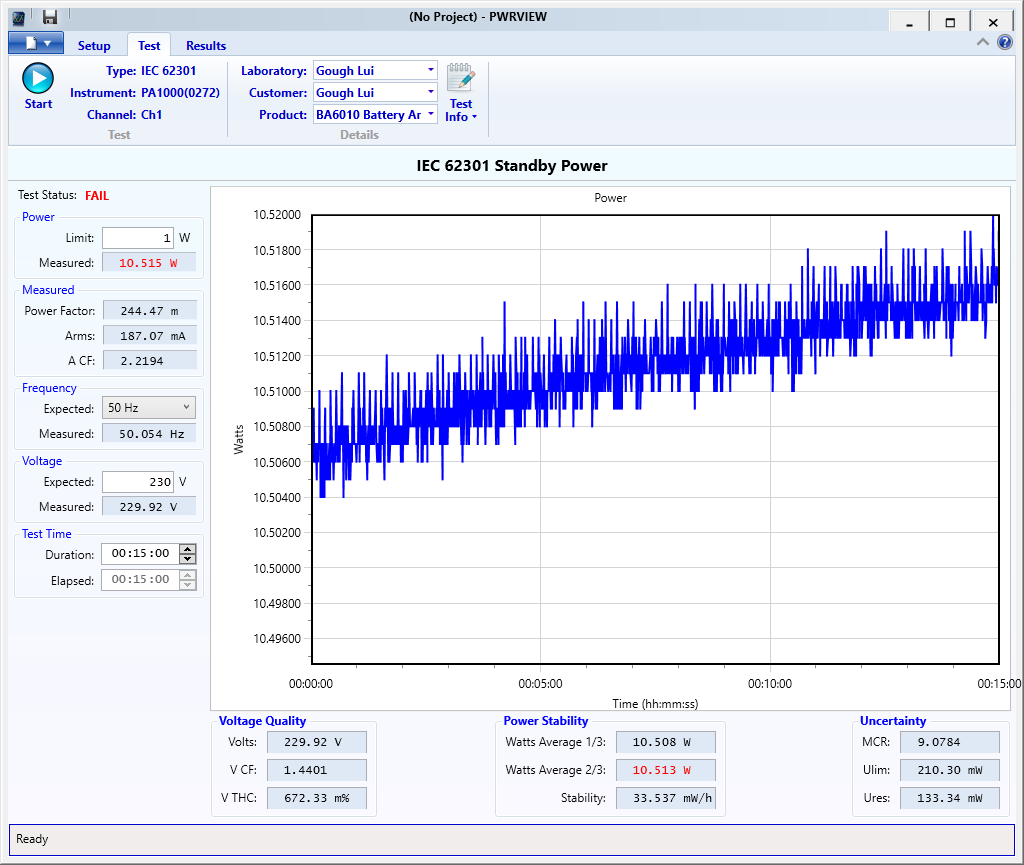This screenshot has height=865, width=1024.
Task: Click the Duration time field
Action: (139, 555)
